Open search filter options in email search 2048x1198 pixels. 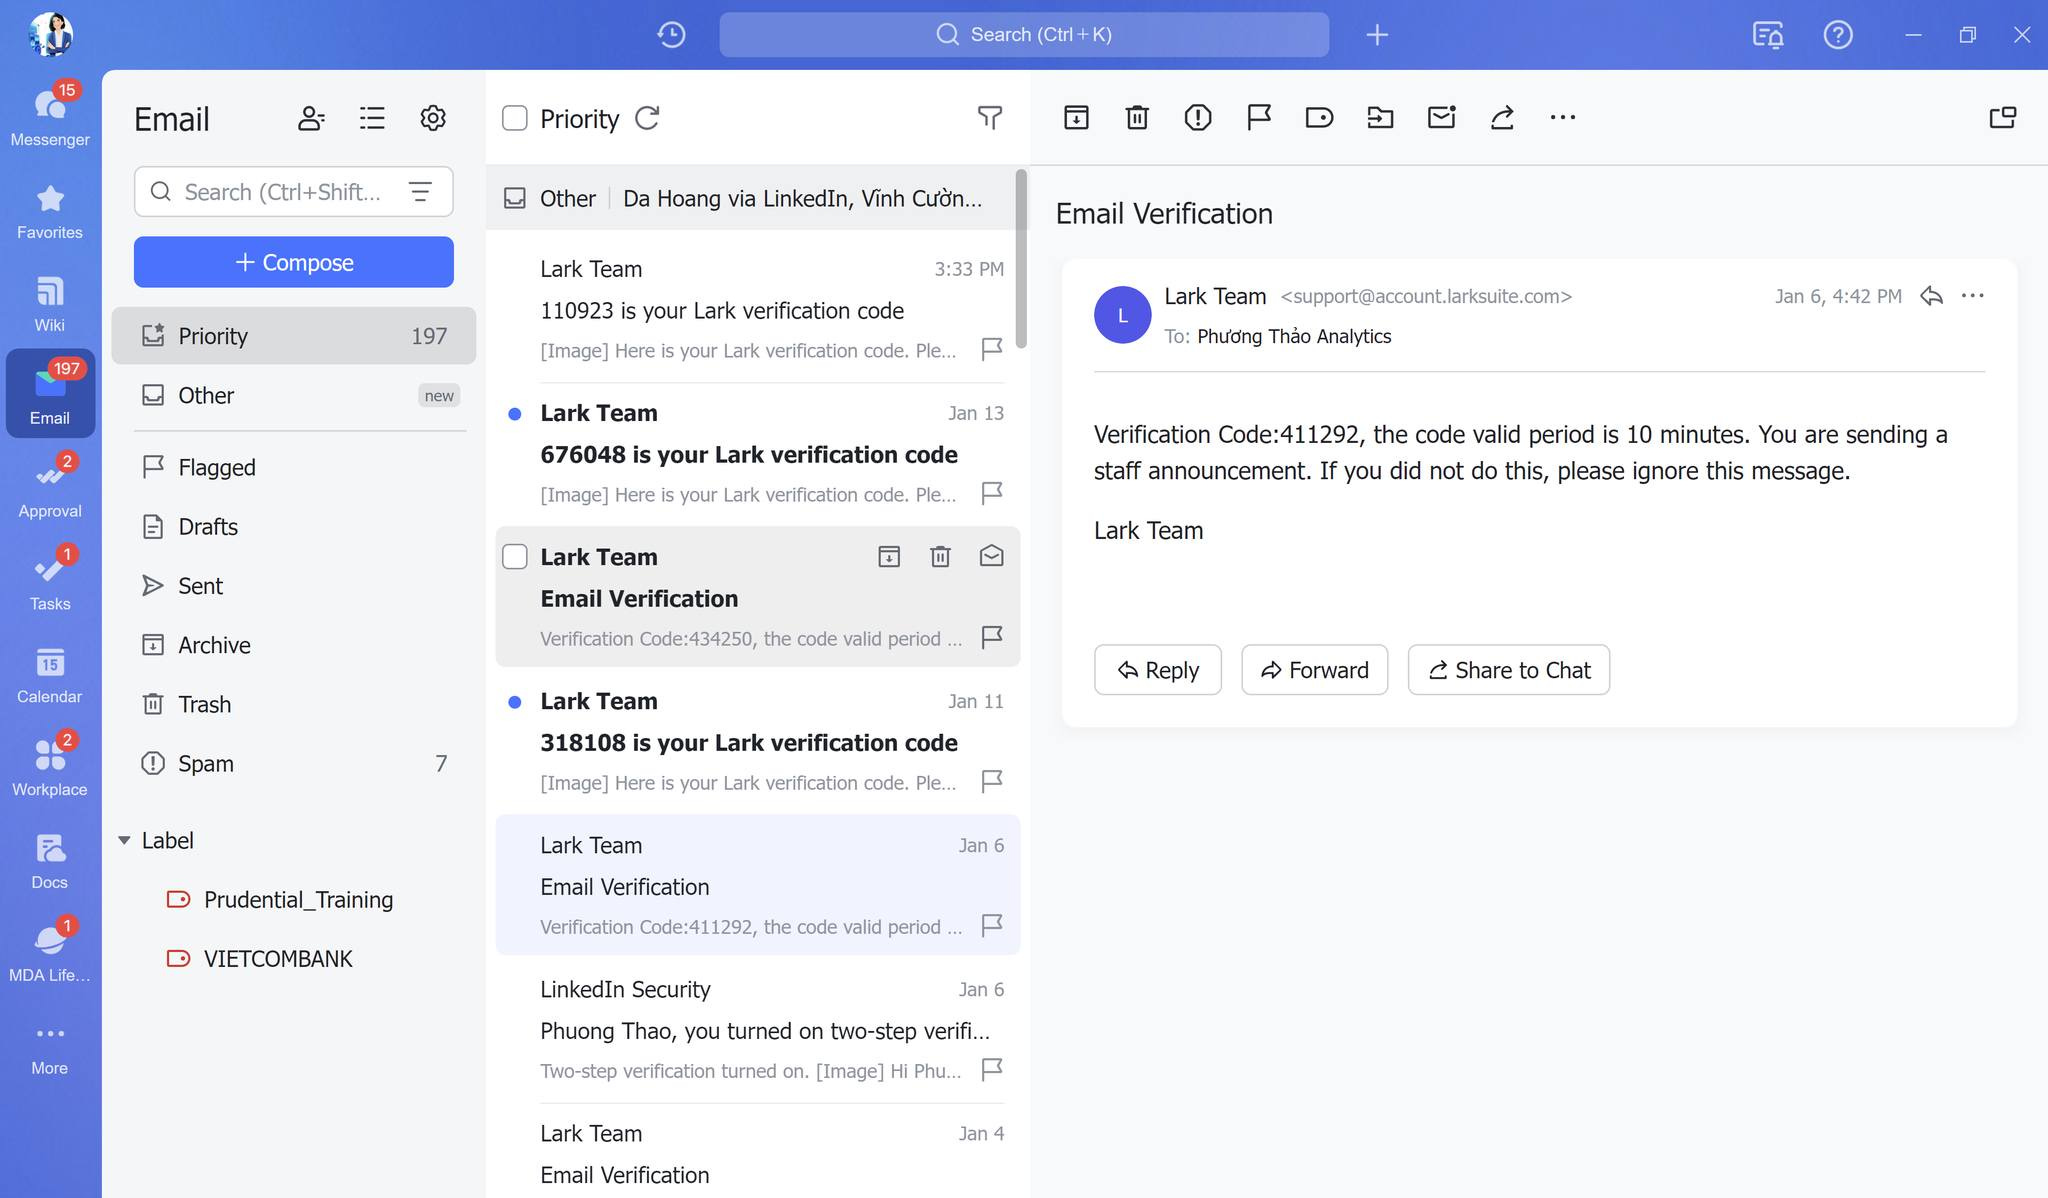click(420, 191)
